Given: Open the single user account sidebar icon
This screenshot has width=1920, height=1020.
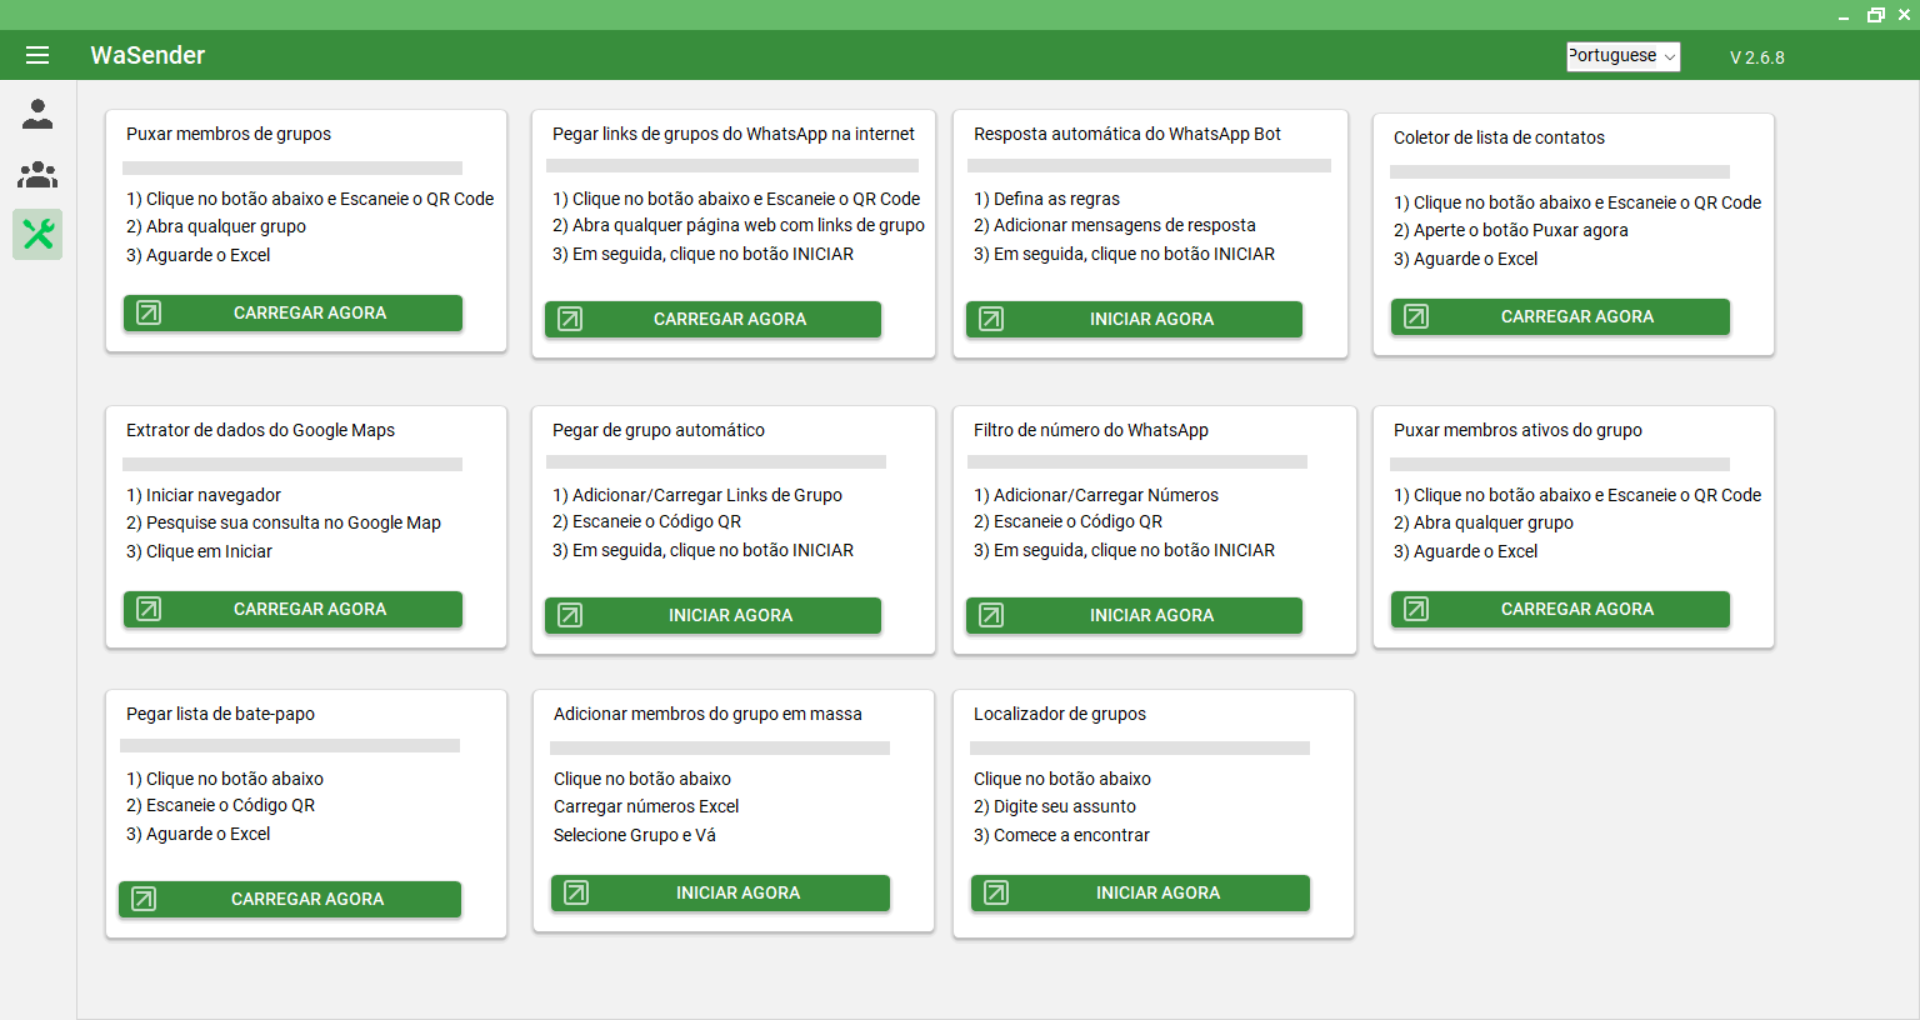Looking at the screenshot, I should (37, 114).
